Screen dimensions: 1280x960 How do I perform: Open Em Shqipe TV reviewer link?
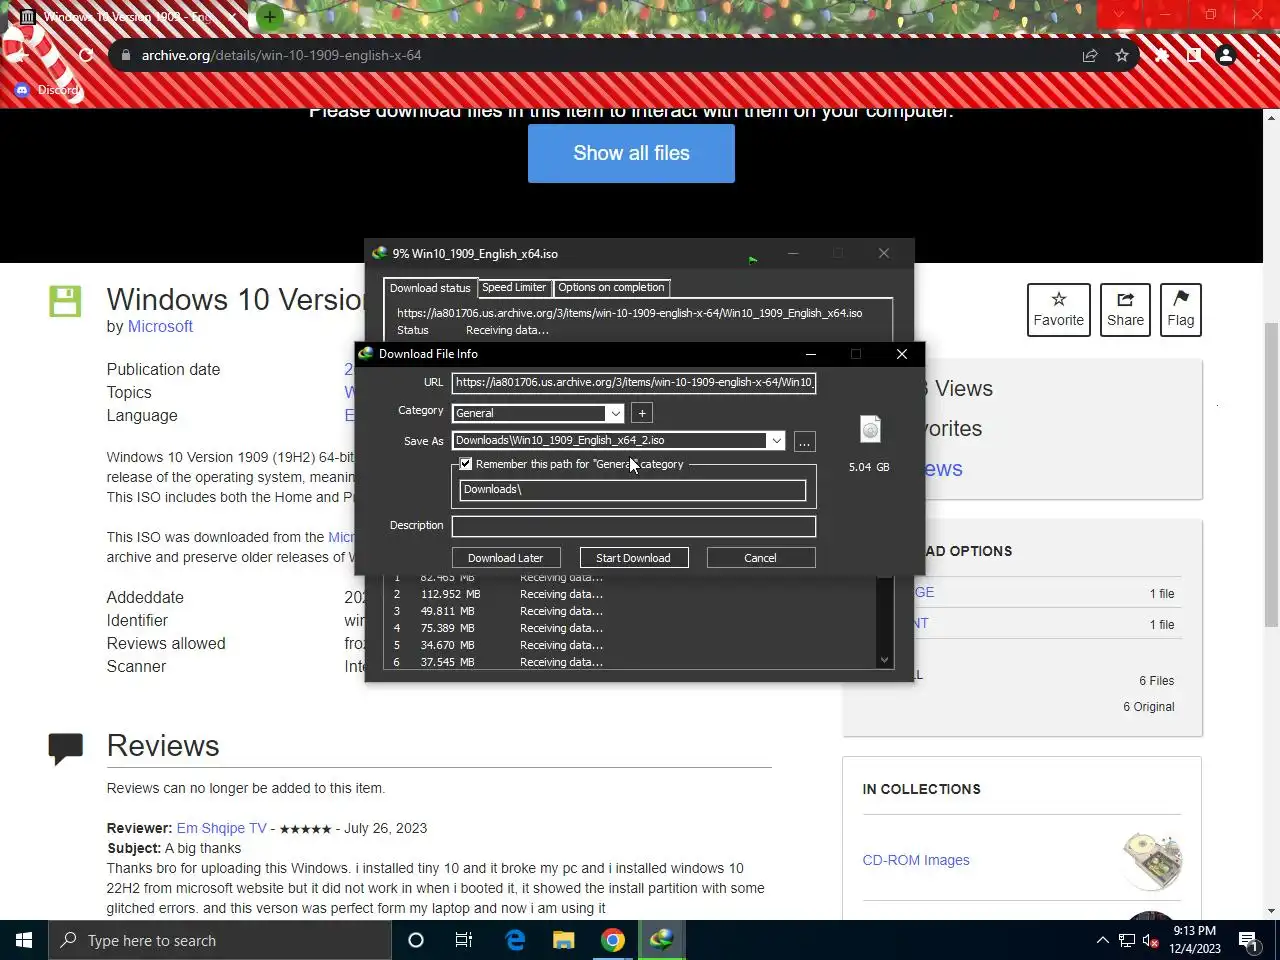(222, 828)
